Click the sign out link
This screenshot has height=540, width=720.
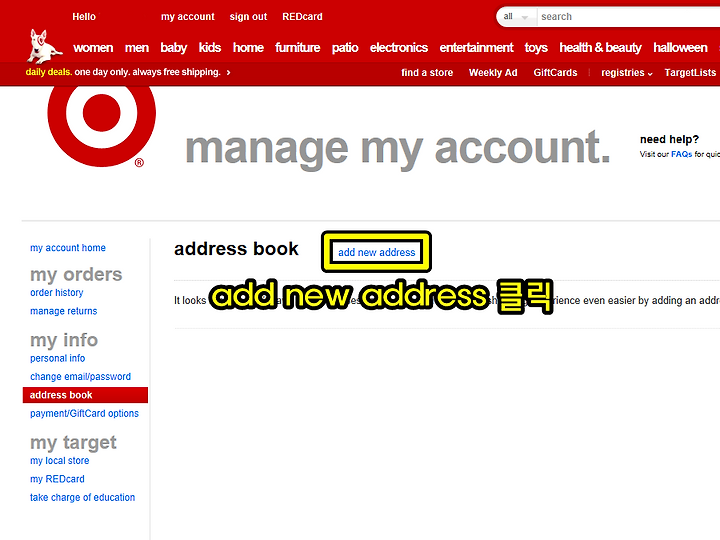(x=248, y=17)
